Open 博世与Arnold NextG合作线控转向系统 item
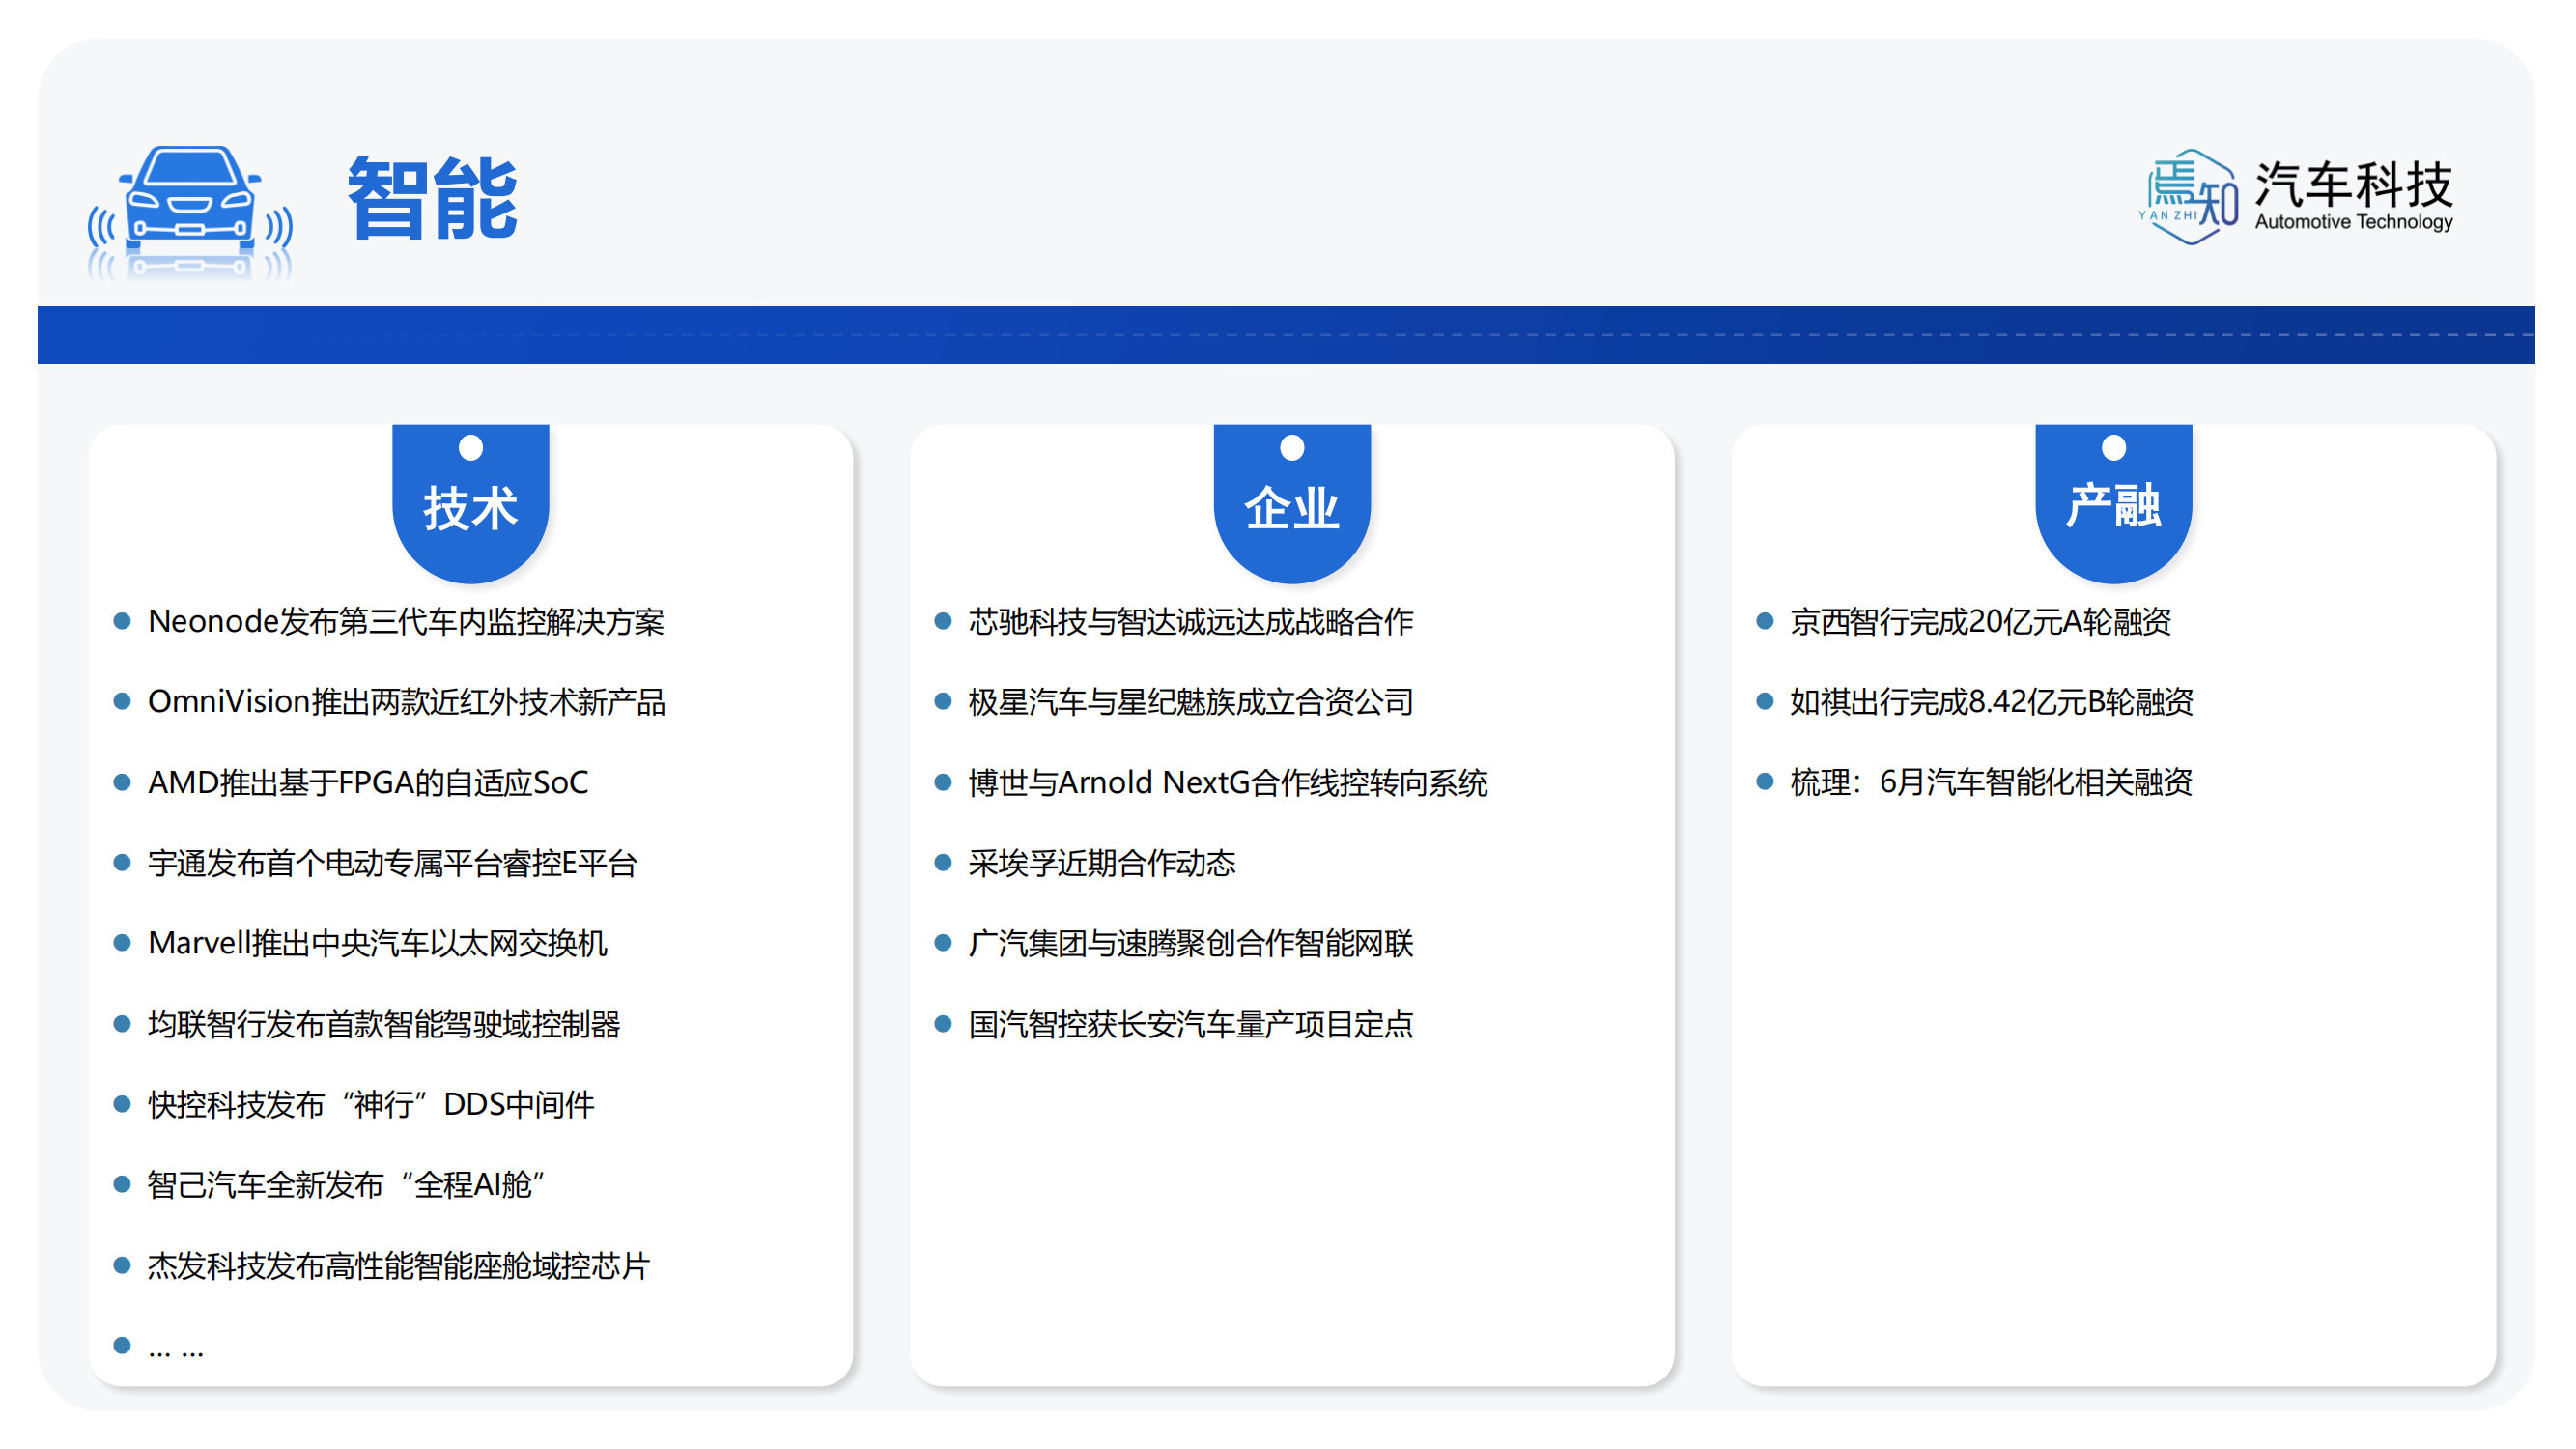The image size is (2576, 1449). click(x=1228, y=782)
